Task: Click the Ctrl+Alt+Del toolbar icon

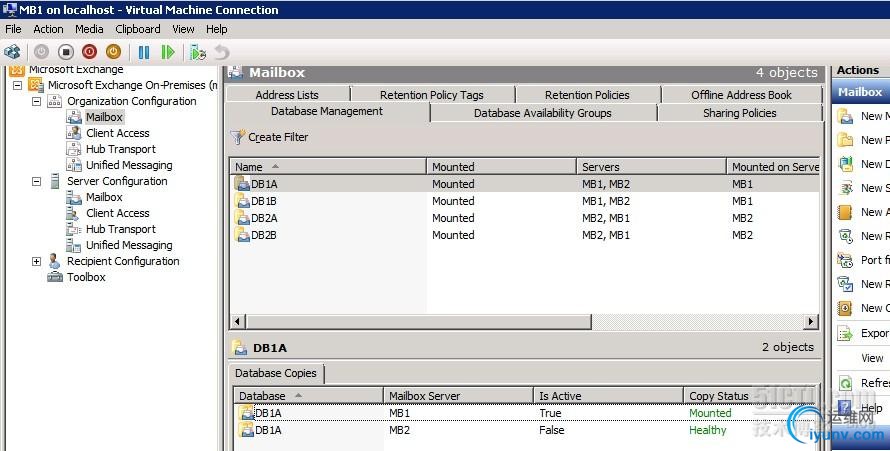Action: 12,52
